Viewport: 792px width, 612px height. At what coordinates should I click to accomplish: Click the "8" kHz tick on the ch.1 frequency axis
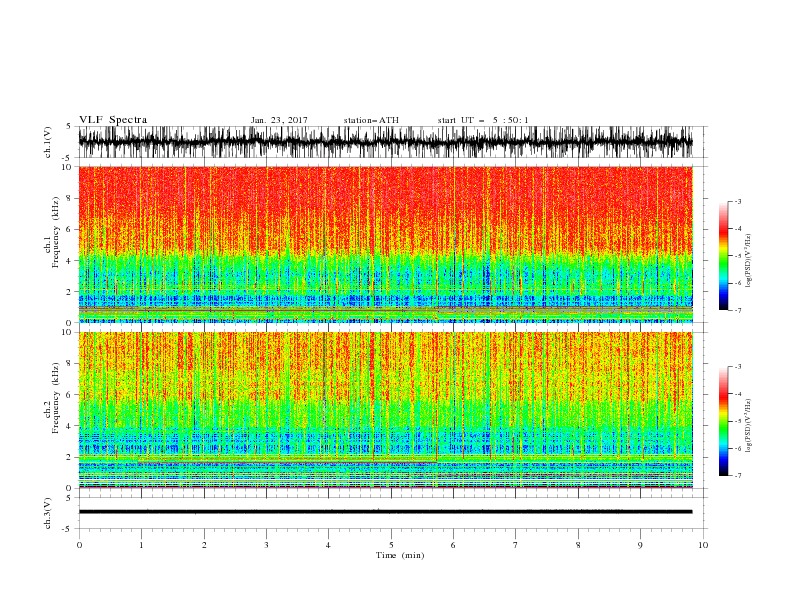pyautogui.click(x=69, y=198)
